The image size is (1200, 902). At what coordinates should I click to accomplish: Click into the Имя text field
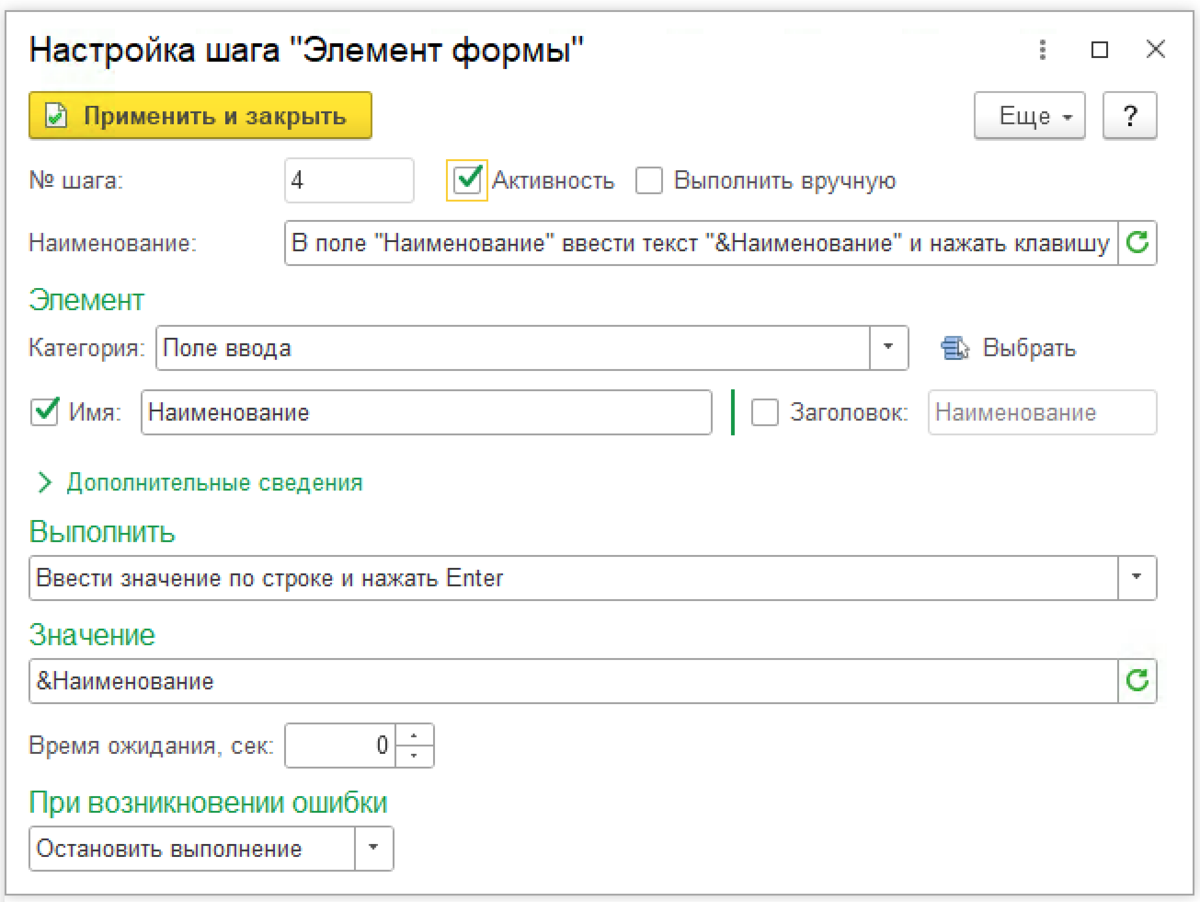point(425,412)
